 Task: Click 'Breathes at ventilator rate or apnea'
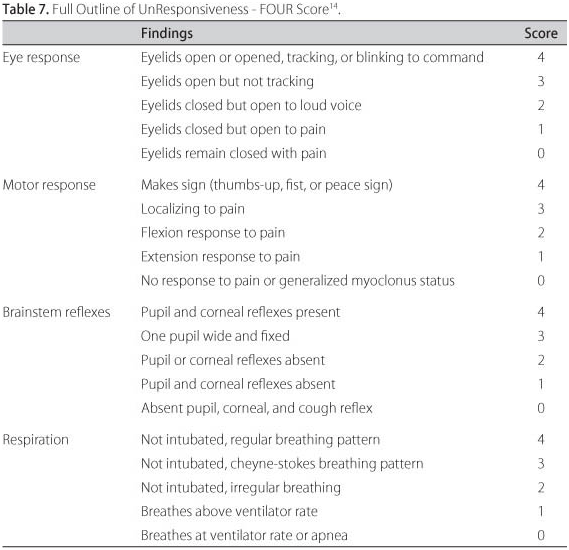click(x=244, y=535)
